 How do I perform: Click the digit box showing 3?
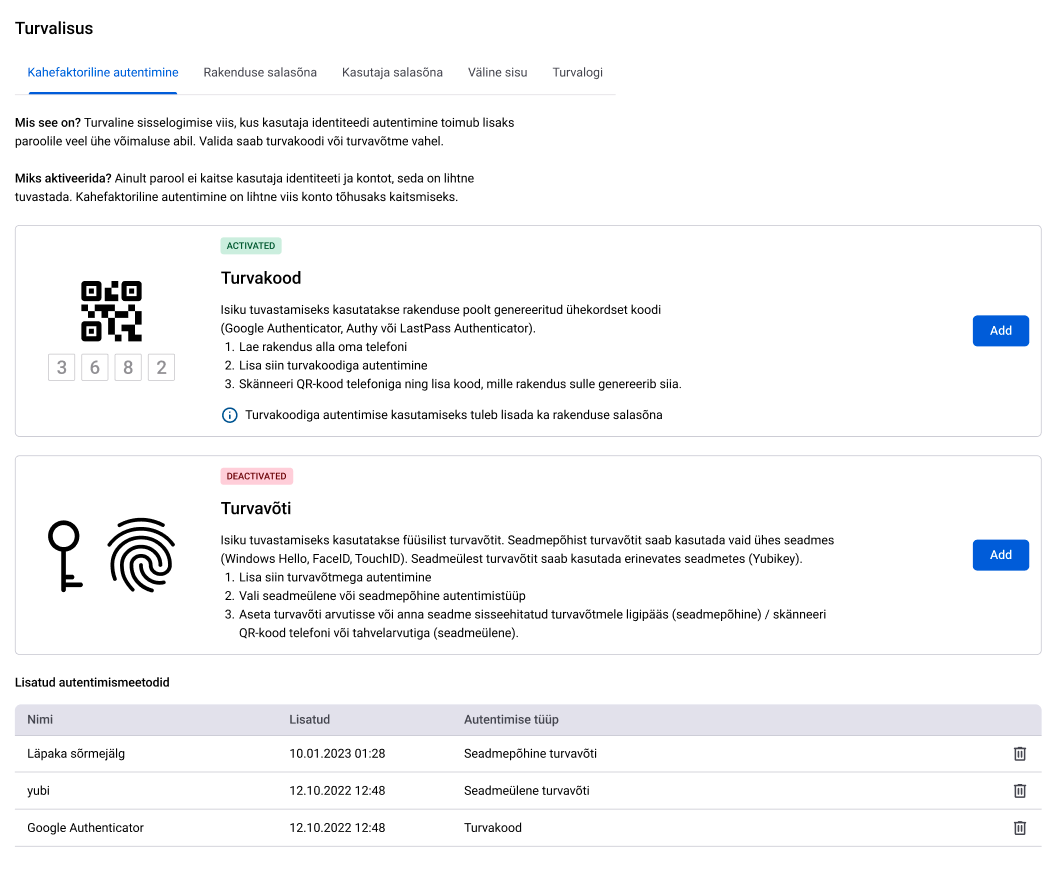61,367
